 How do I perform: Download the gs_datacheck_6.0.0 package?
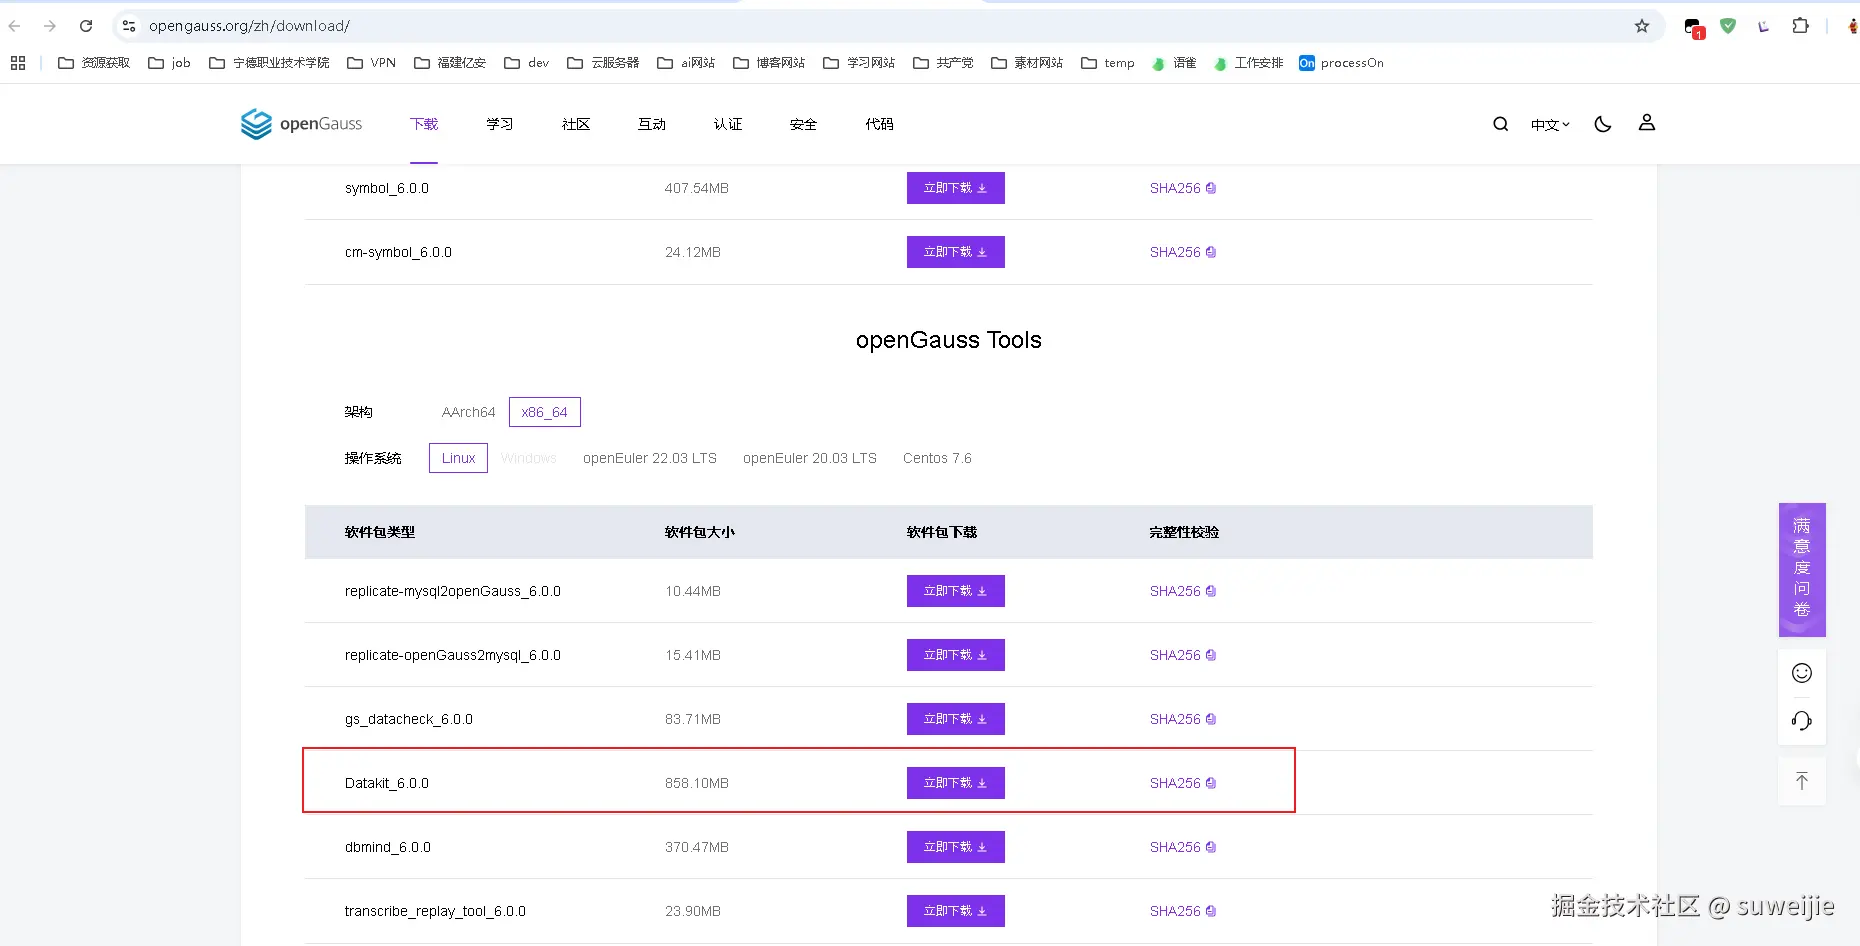(x=956, y=719)
